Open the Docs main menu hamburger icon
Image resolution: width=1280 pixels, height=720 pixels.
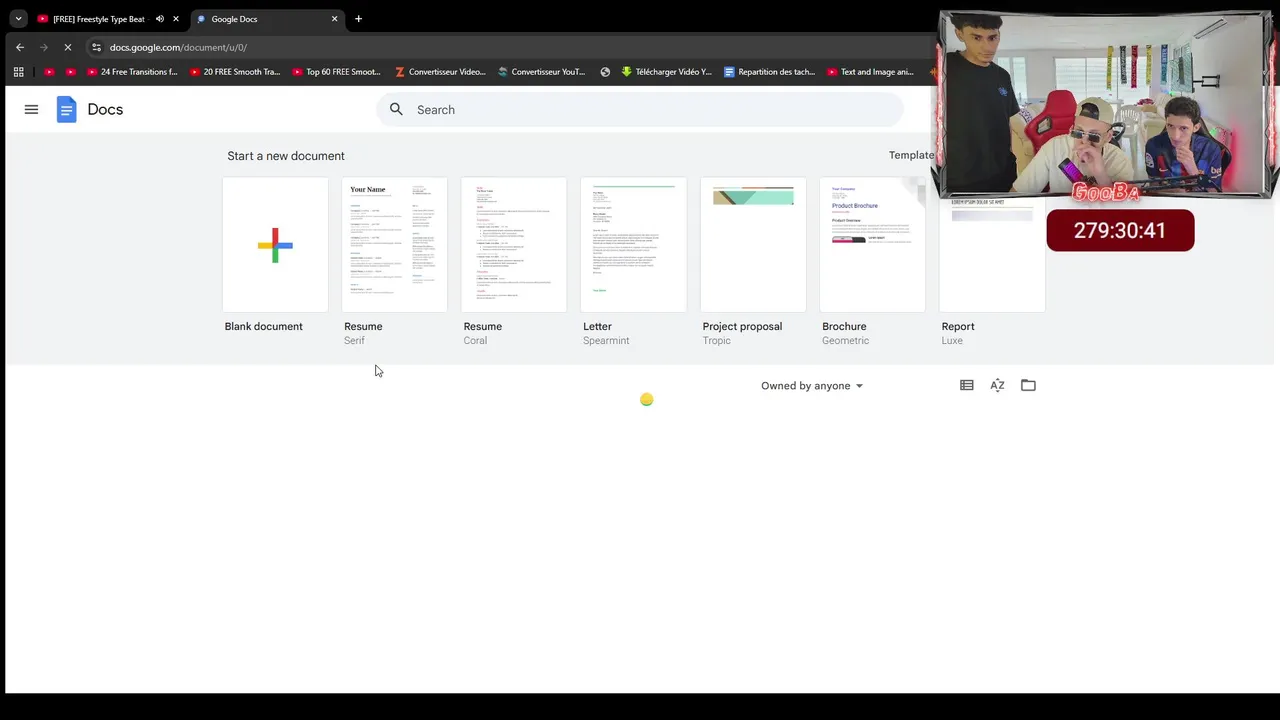(31, 110)
